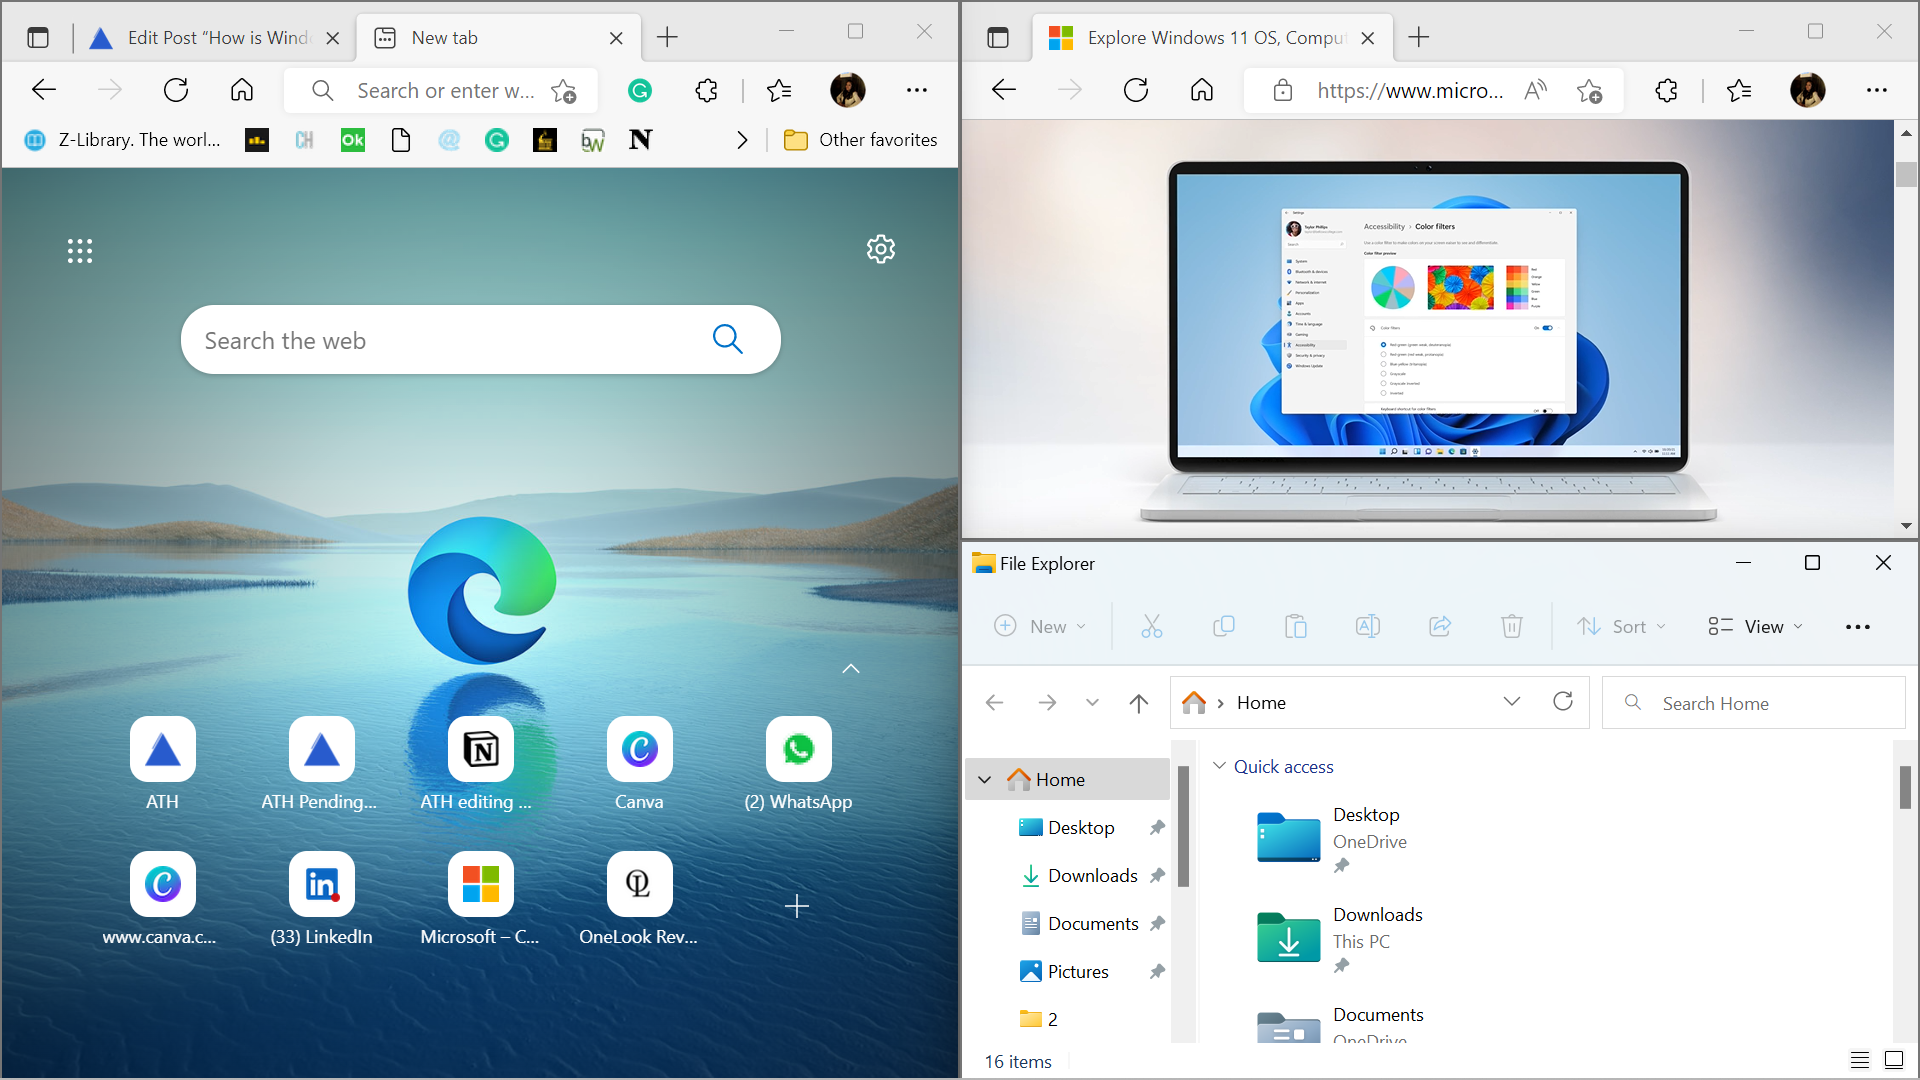The image size is (1920, 1080).
Task: Open the View dropdown in File Explorer
Action: coord(1756,627)
